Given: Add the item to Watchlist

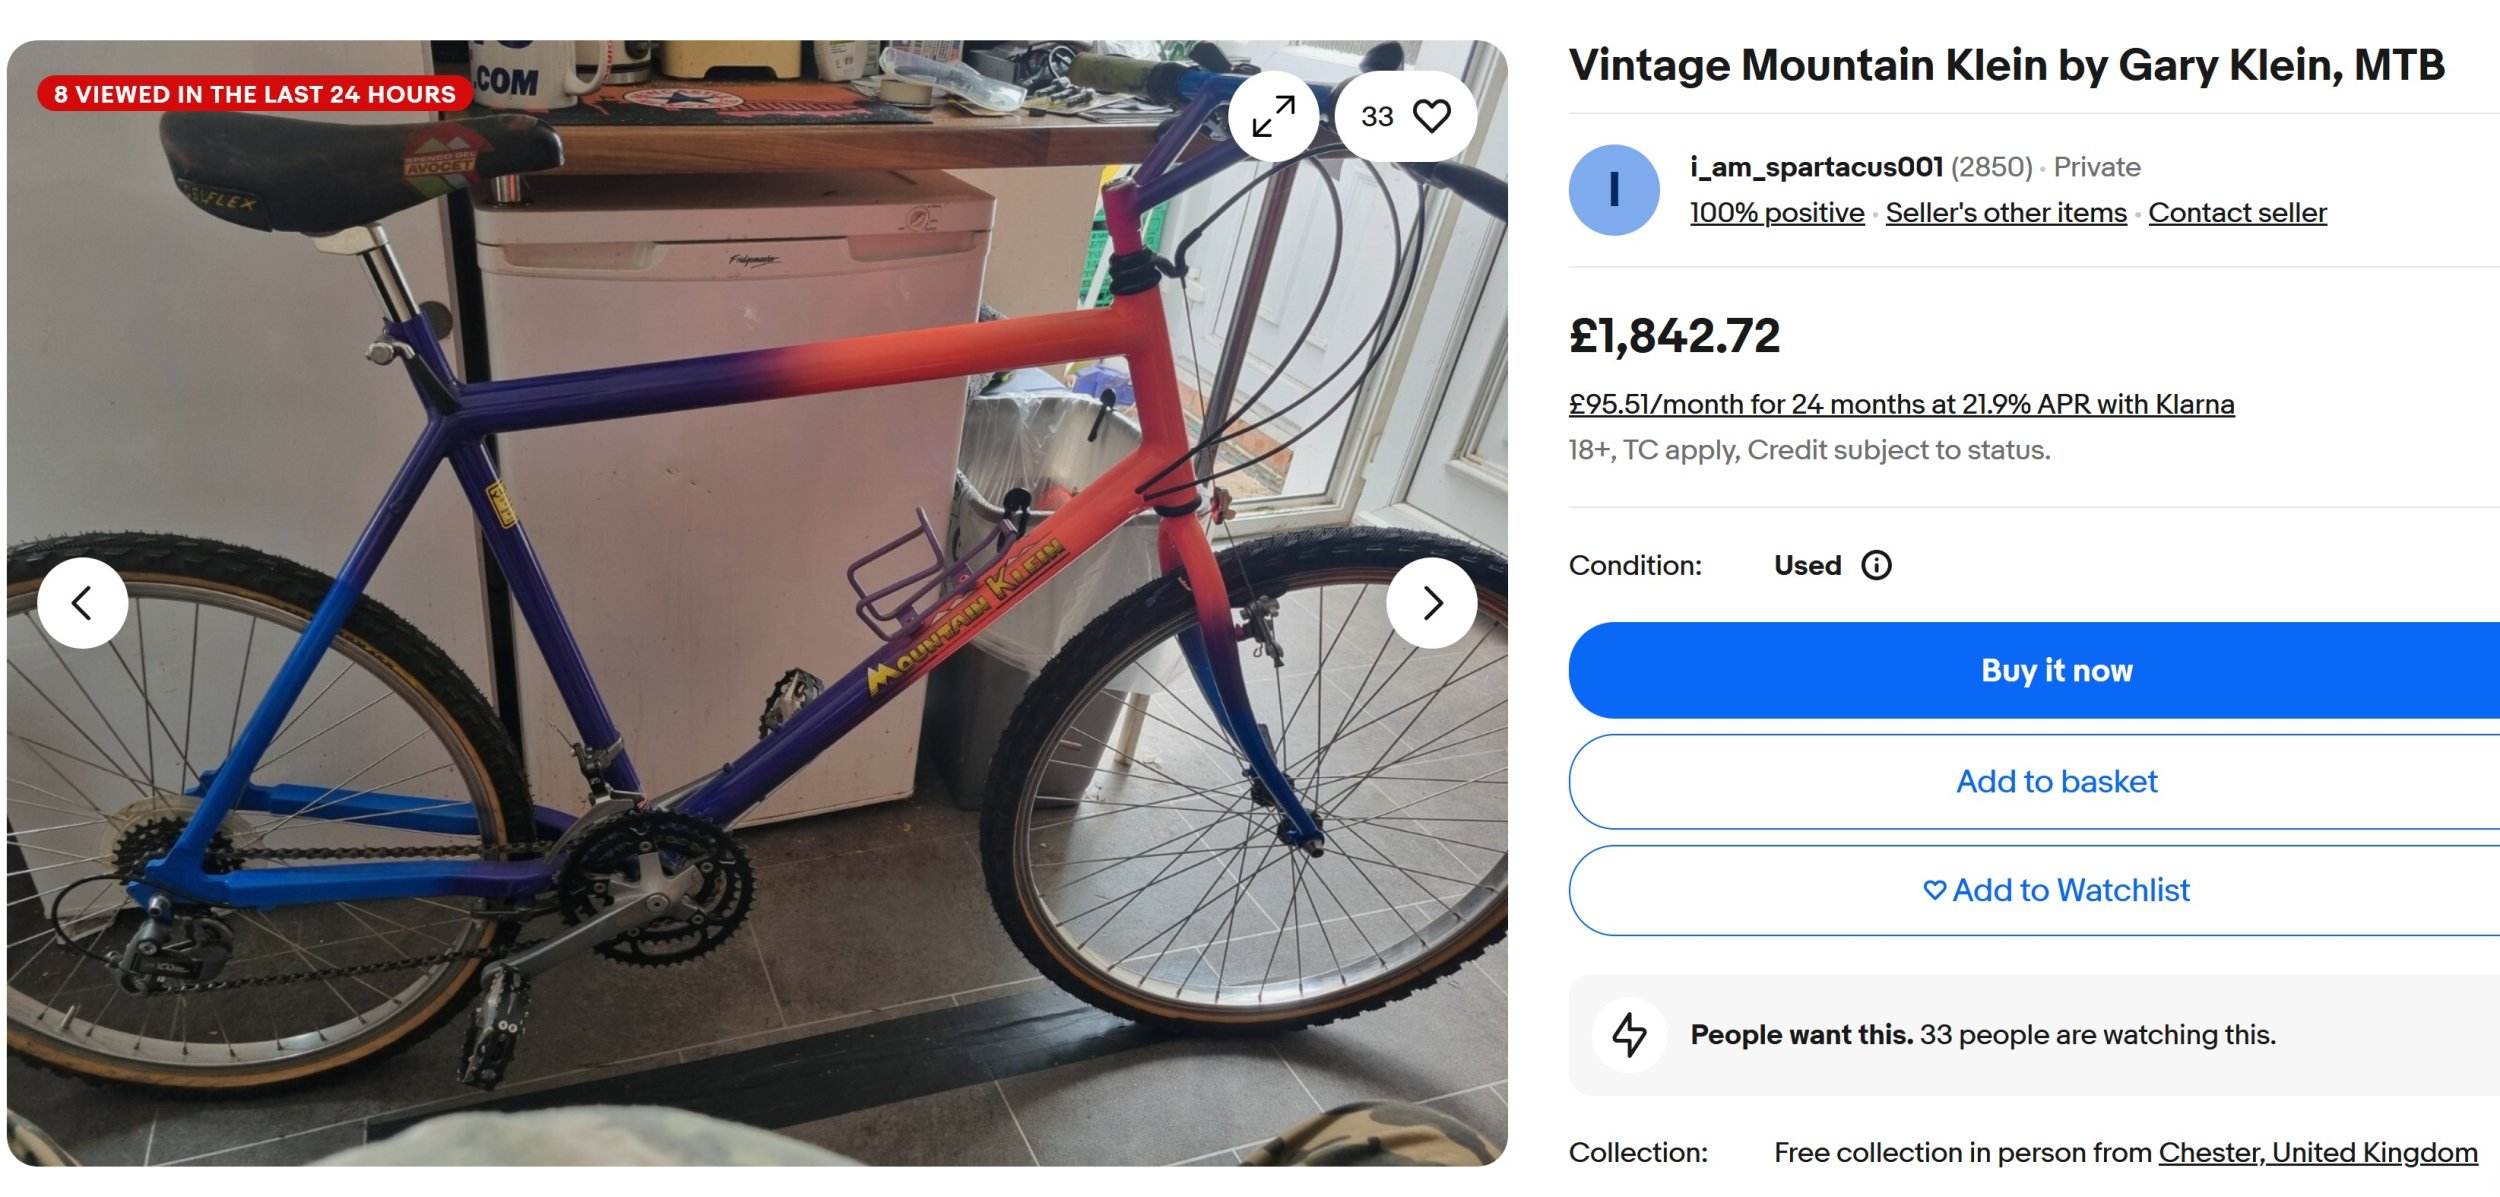Looking at the screenshot, I should 2056,890.
